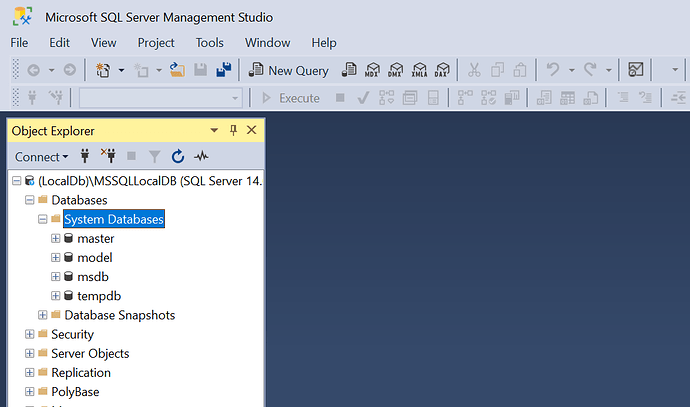Click the Connect Object Explorer plug icon
690x407 pixels.
pyautogui.click(x=84, y=156)
